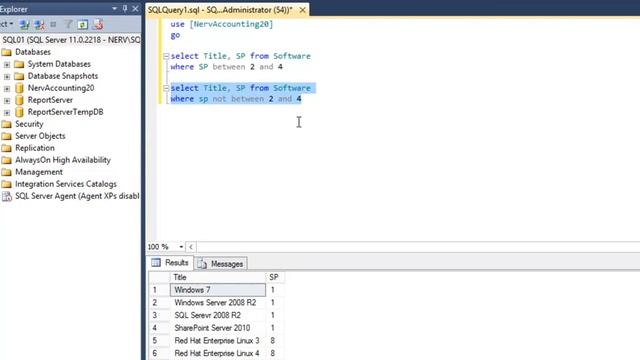Click the SP value of Red Hat Enterprise Linux 3

tap(275, 340)
